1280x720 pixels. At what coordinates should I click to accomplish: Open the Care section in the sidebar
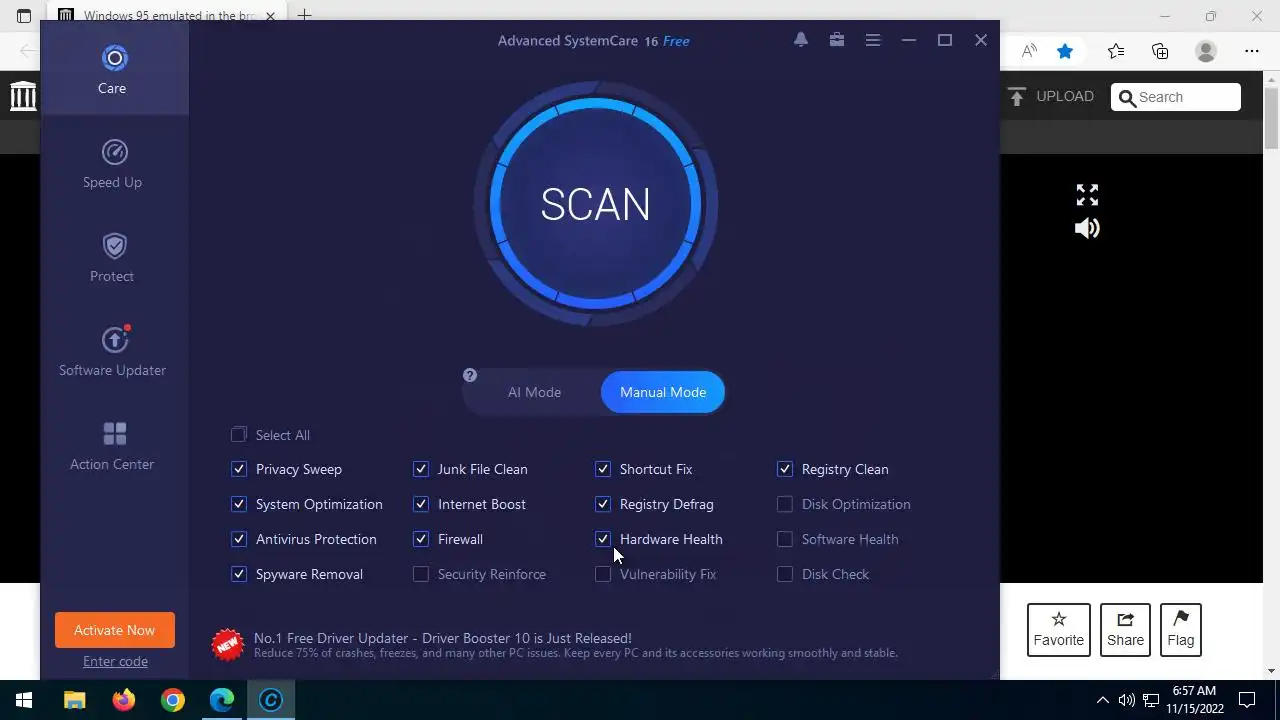[x=114, y=70]
